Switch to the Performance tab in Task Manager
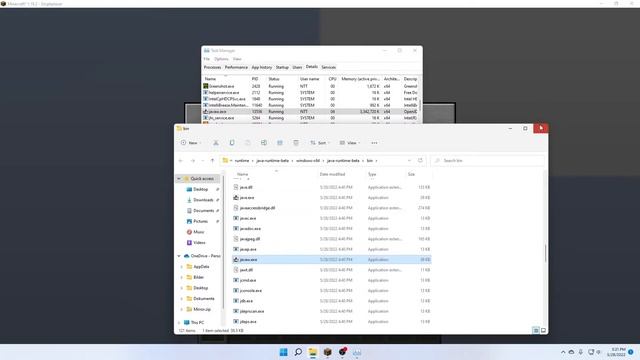The height and width of the screenshot is (360, 640). (236, 67)
